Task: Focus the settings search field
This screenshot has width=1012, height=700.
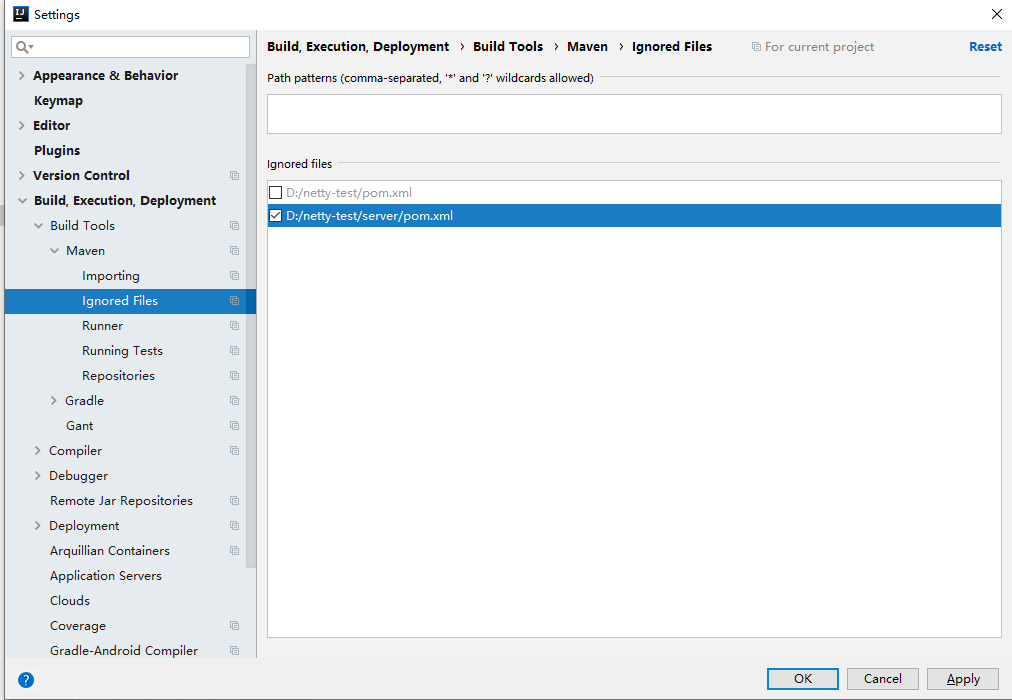Action: pyautogui.click(x=130, y=47)
